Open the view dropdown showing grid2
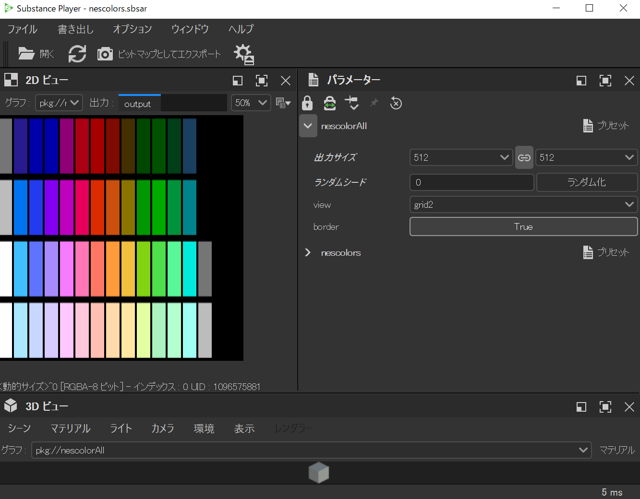The width and height of the screenshot is (640, 499). [x=523, y=204]
